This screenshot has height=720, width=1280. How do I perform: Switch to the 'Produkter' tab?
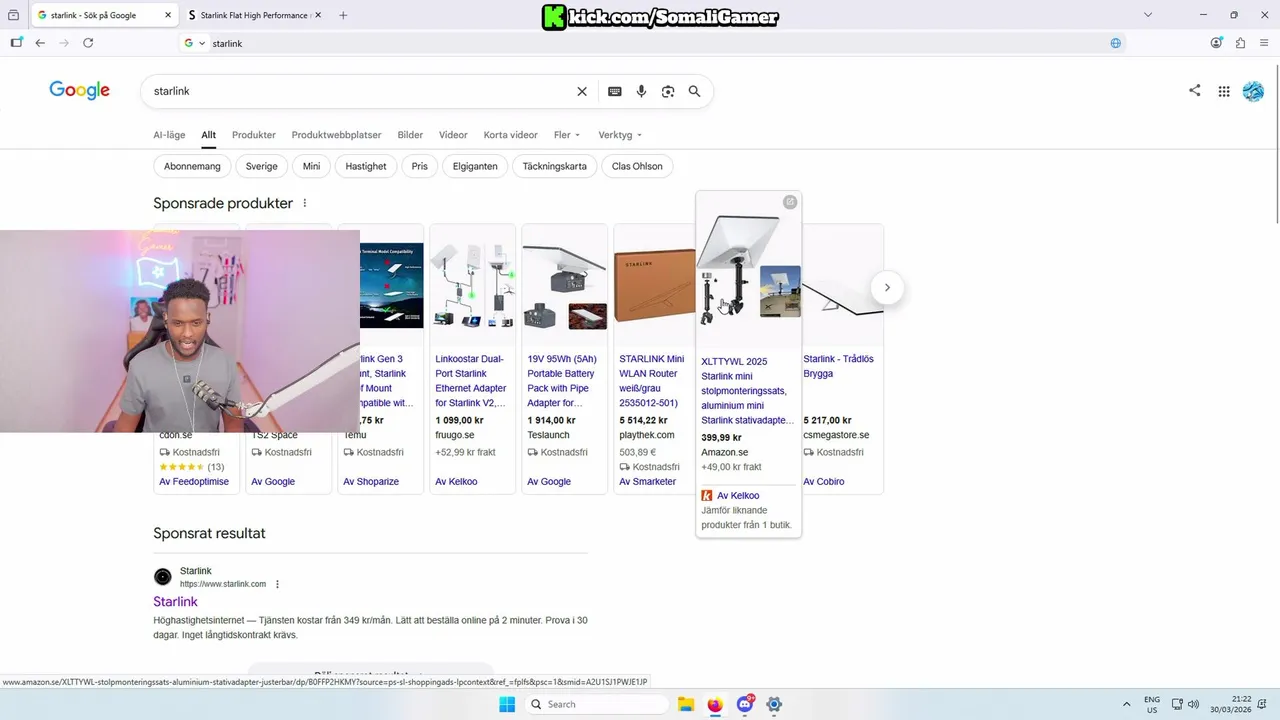click(254, 135)
